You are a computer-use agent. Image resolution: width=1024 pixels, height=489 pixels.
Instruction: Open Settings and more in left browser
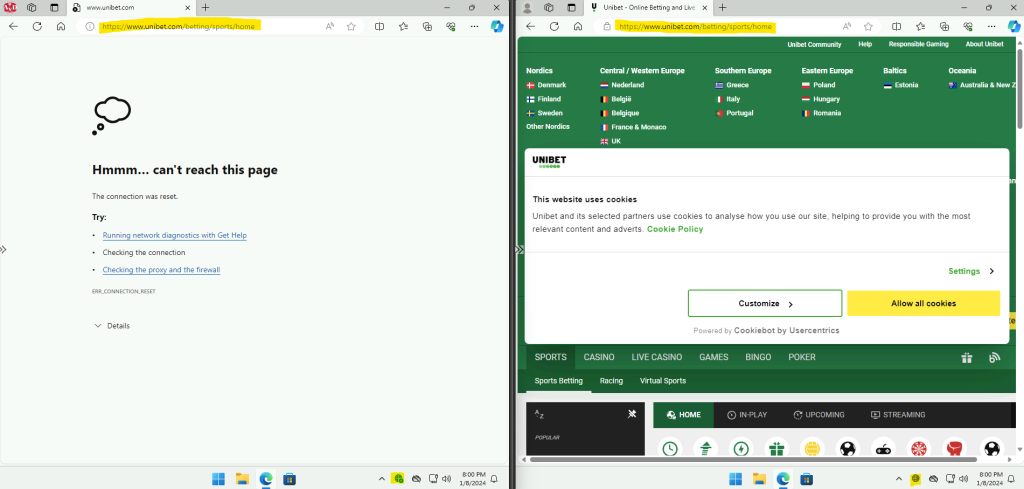(x=474, y=27)
